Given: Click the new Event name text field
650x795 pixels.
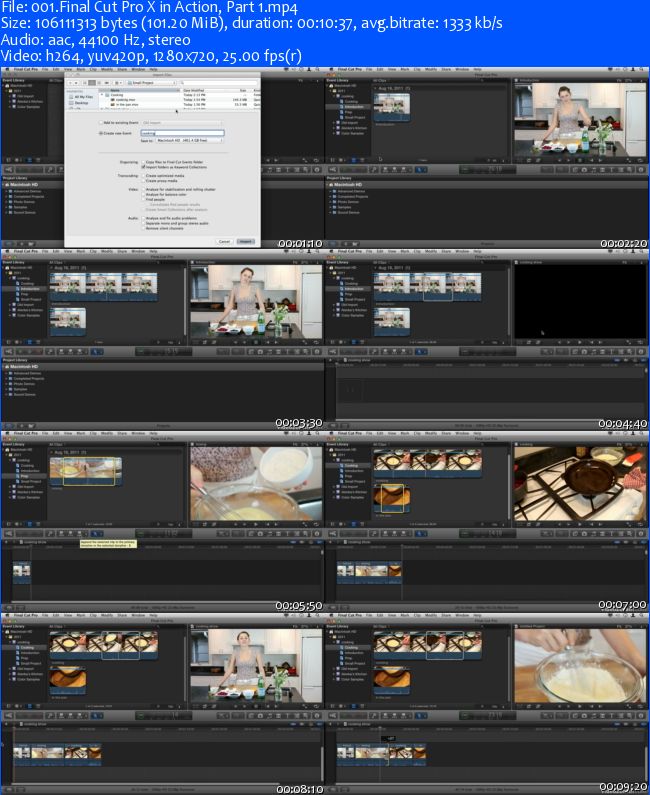Looking at the screenshot, I should pos(181,132).
